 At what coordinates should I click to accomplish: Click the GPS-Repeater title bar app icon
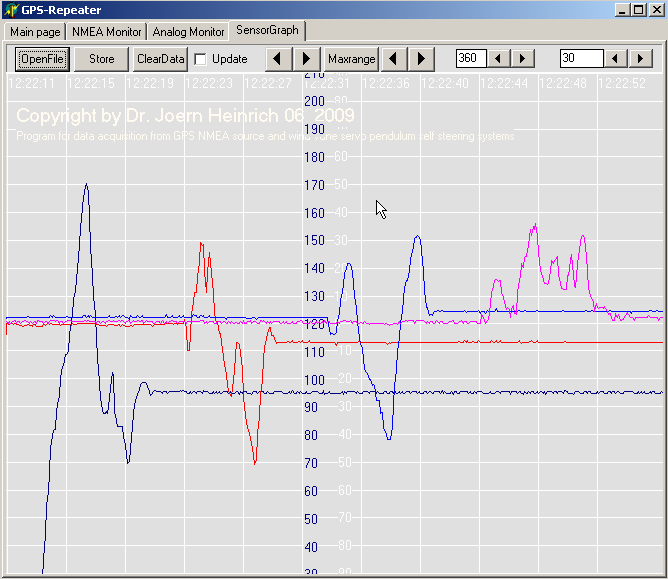tap(11, 10)
